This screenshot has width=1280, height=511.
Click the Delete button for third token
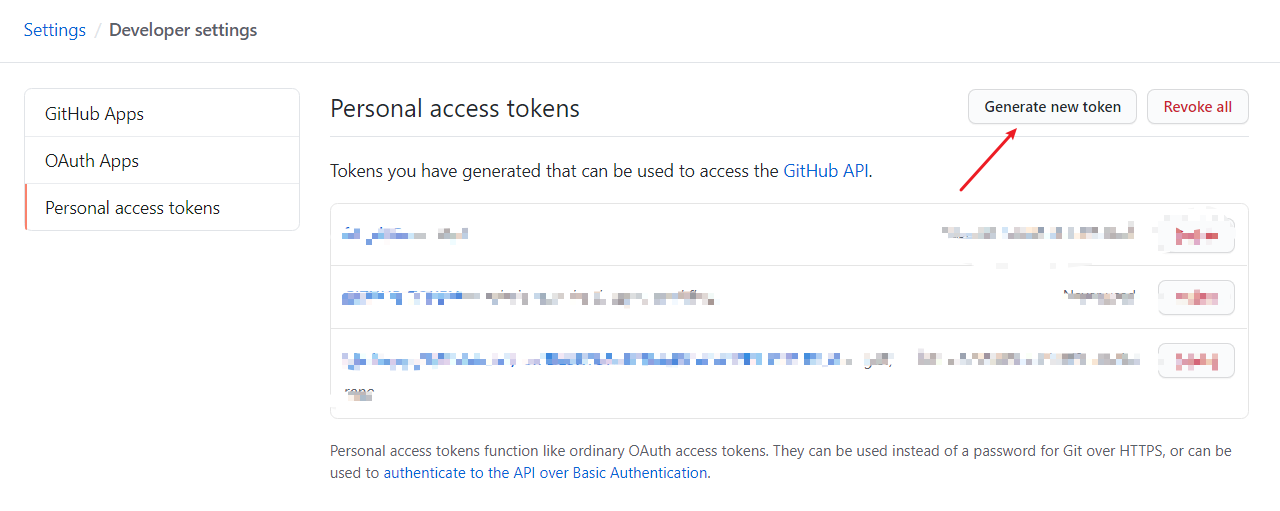pos(1196,360)
